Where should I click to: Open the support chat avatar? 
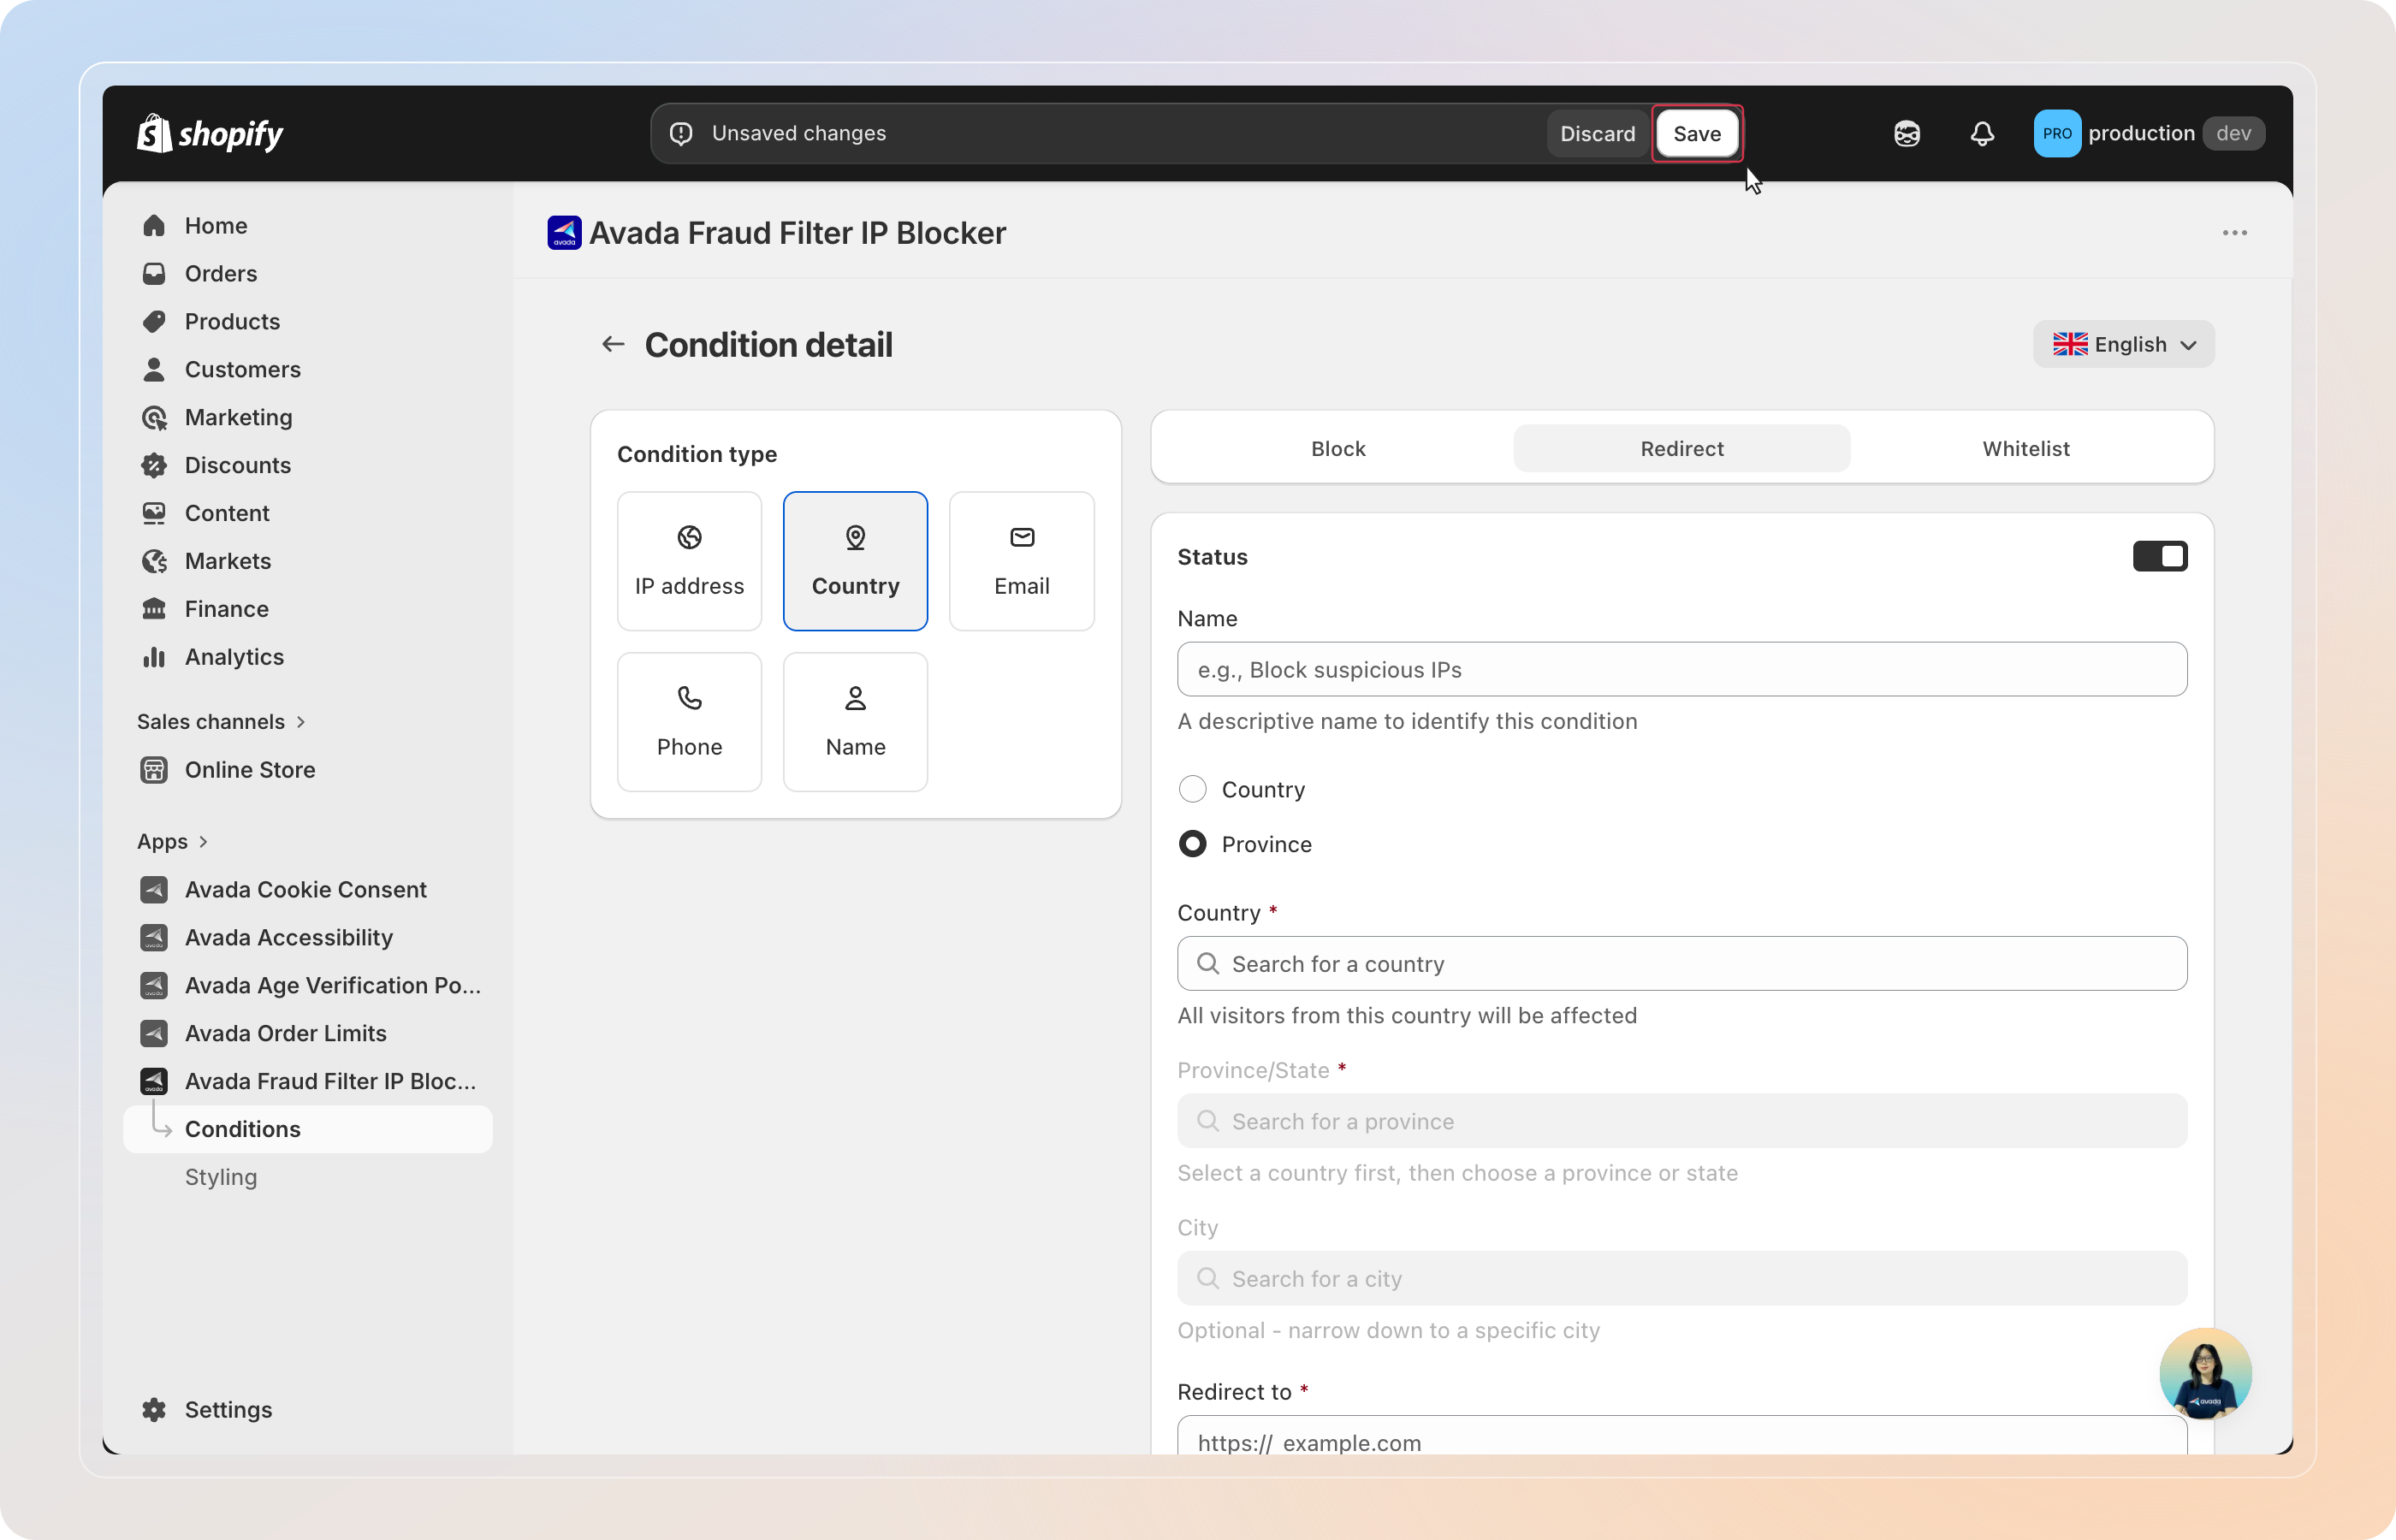click(2205, 1373)
